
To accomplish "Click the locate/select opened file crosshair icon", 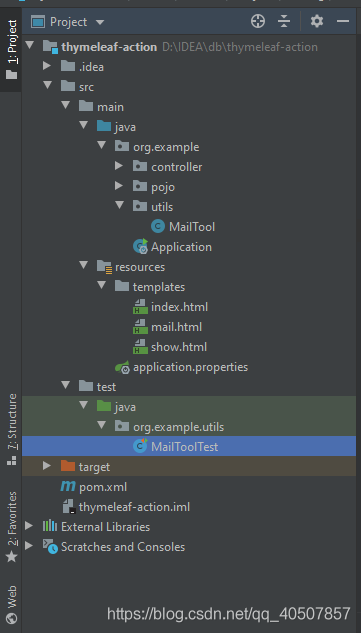I will (x=258, y=21).
